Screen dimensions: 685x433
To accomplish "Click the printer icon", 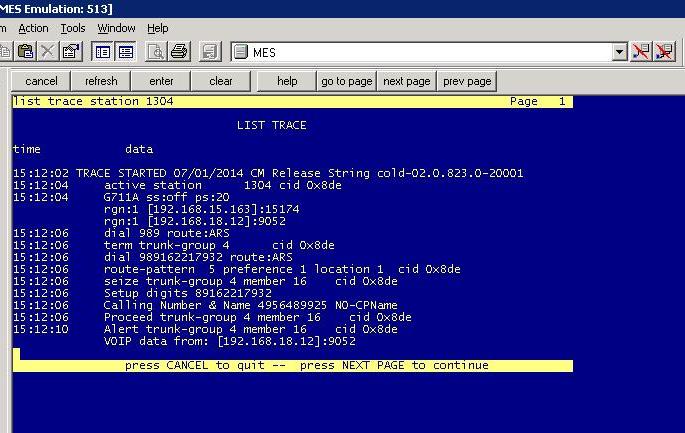I will click(x=179, y=52).
